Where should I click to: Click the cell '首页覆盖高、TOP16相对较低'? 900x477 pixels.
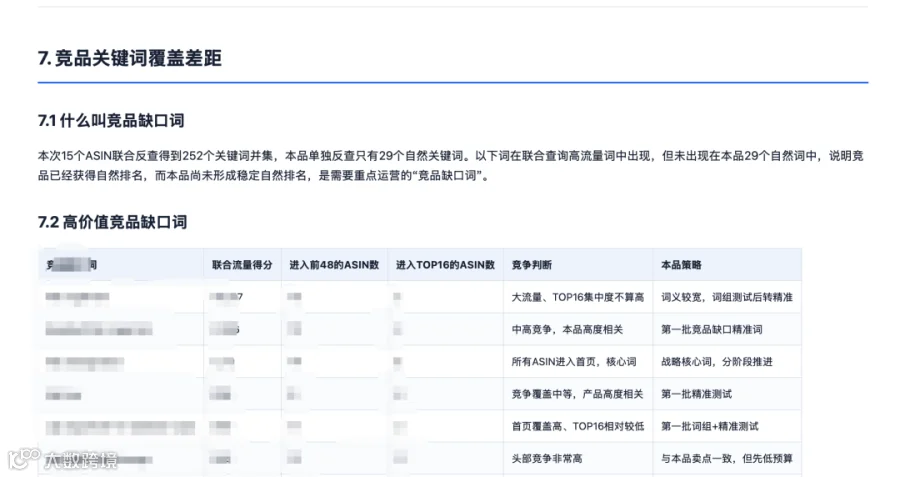pyautogui.click(x=578, y=426)
